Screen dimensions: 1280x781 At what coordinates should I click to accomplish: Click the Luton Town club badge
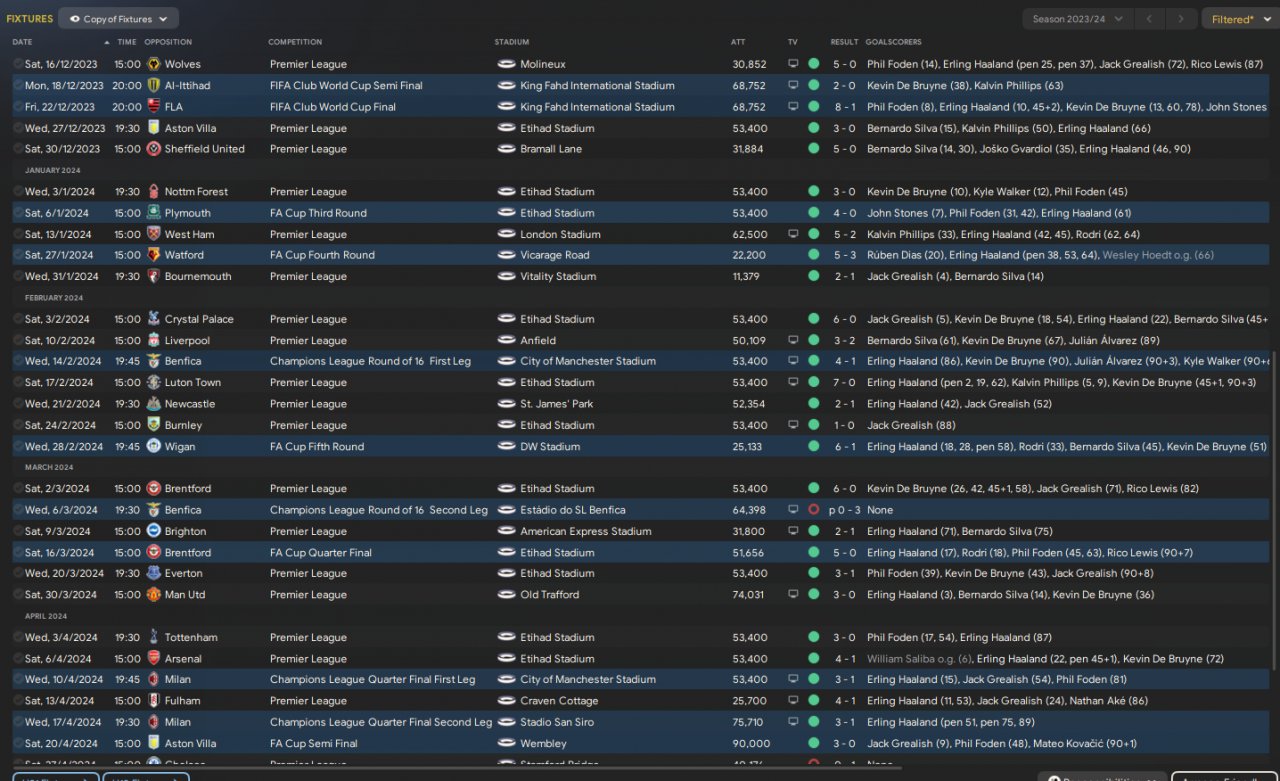click(154, 383)
